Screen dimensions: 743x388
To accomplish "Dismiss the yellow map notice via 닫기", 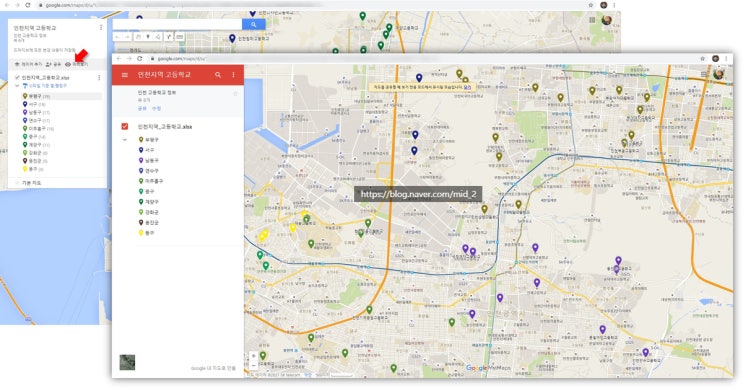I will (467, 88).
